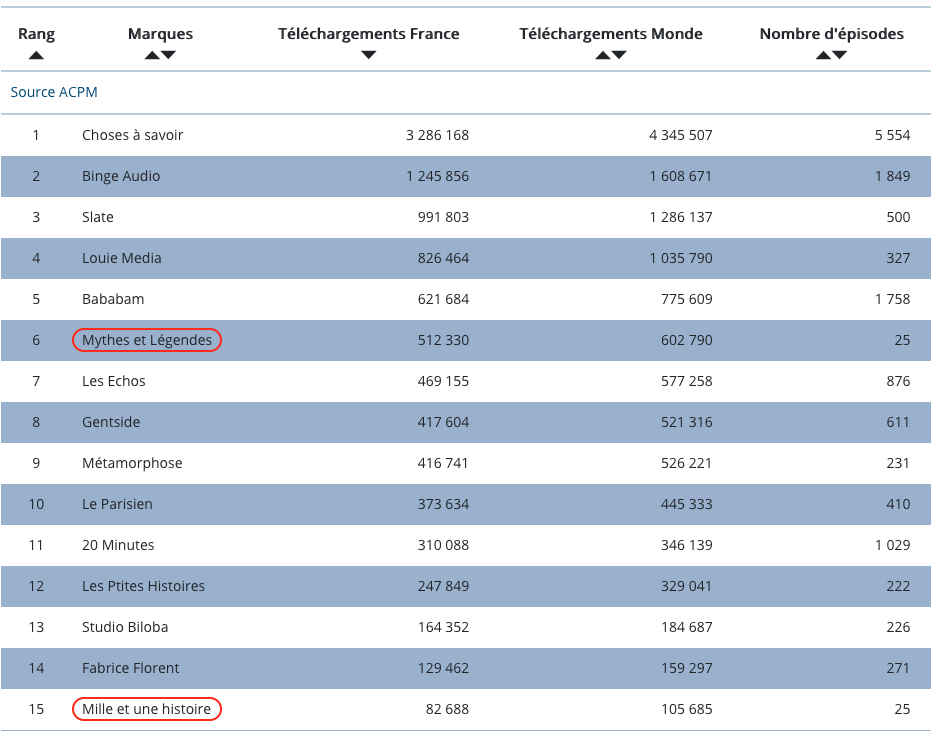Sort ascending by Rang arrow

pyautogui.click(x=36, y=55)
